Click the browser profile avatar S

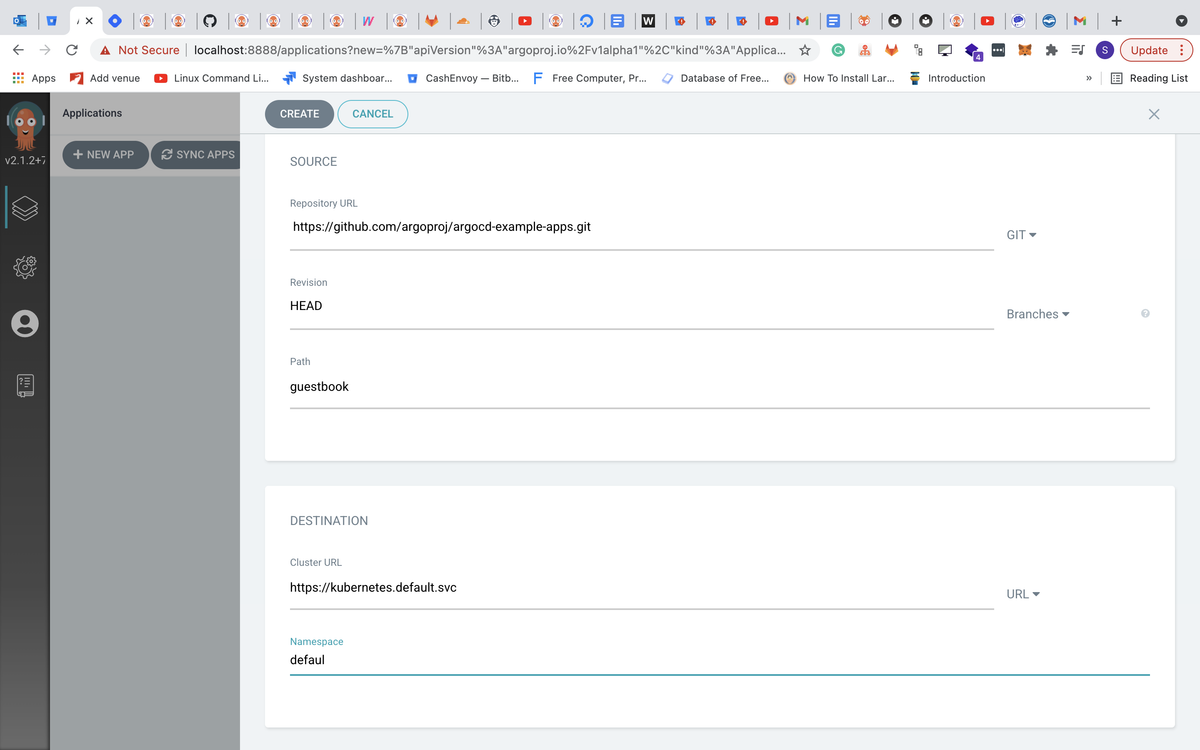pos(1104,49)
